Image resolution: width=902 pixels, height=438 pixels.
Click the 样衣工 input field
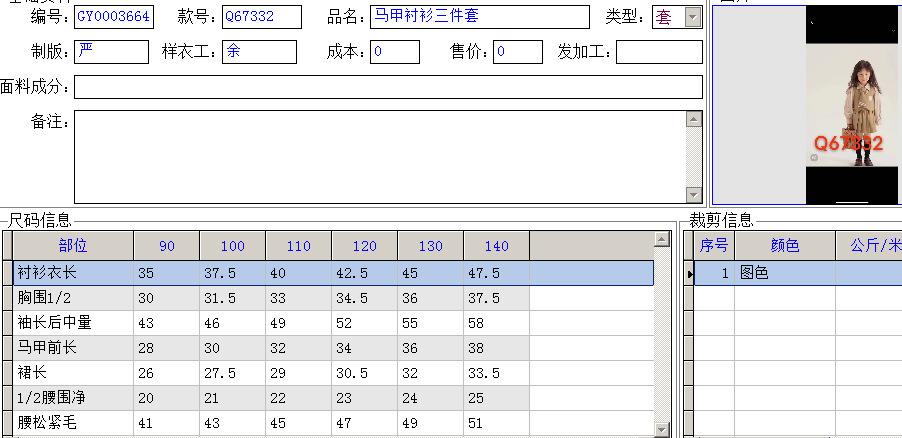tap(259, 52)
